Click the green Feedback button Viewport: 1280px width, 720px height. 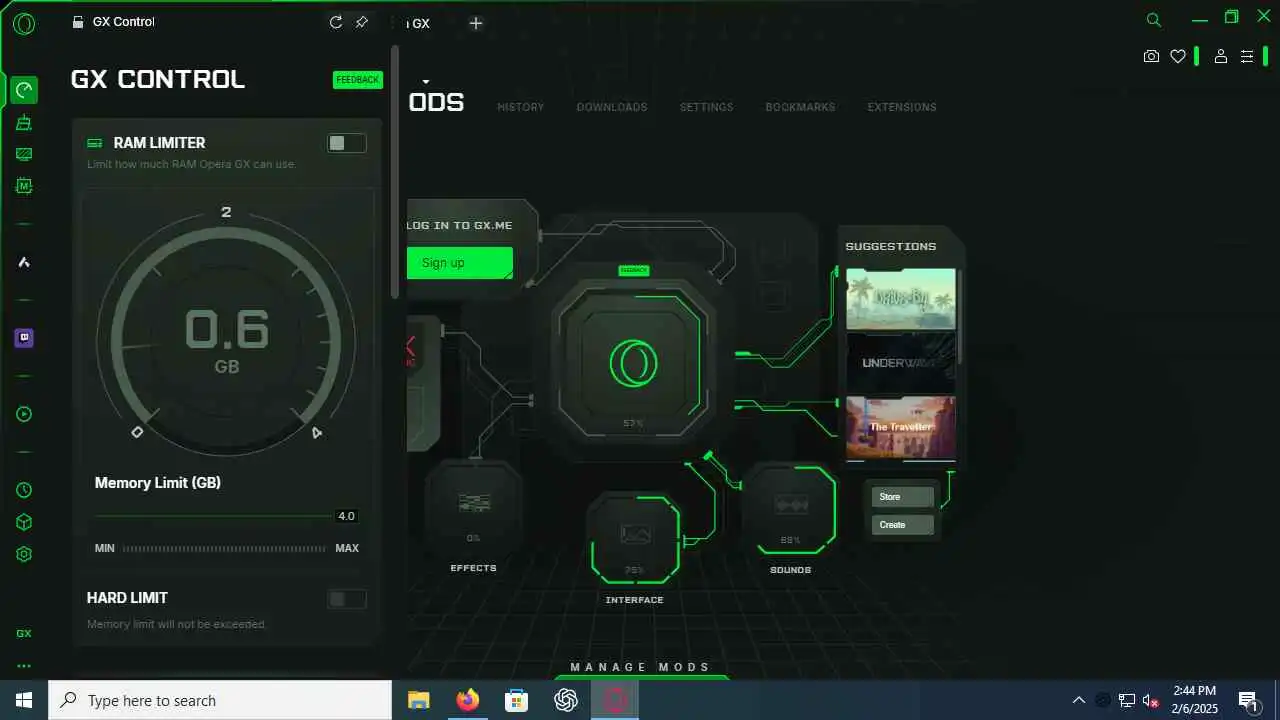tap(358, 80)
